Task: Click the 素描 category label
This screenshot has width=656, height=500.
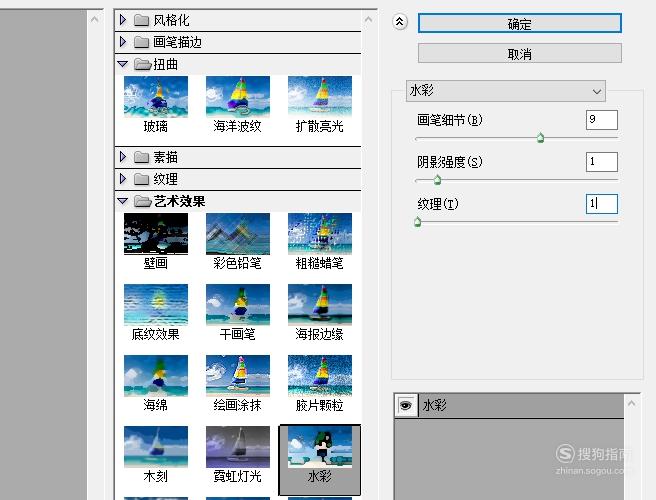Action: pos(166,157)
